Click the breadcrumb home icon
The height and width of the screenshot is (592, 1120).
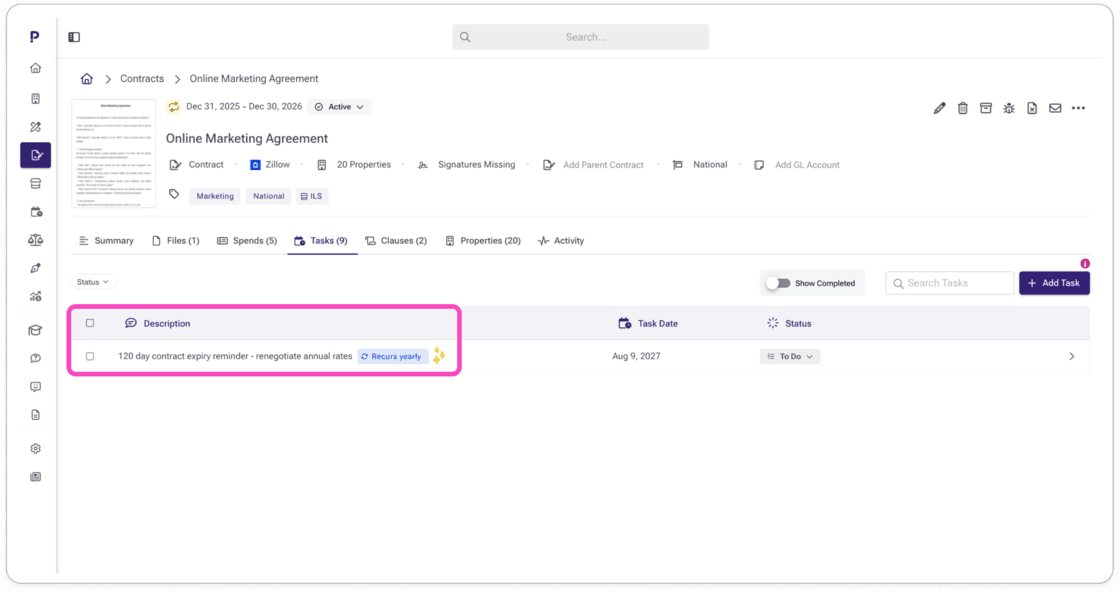click(x=86, y=79)
